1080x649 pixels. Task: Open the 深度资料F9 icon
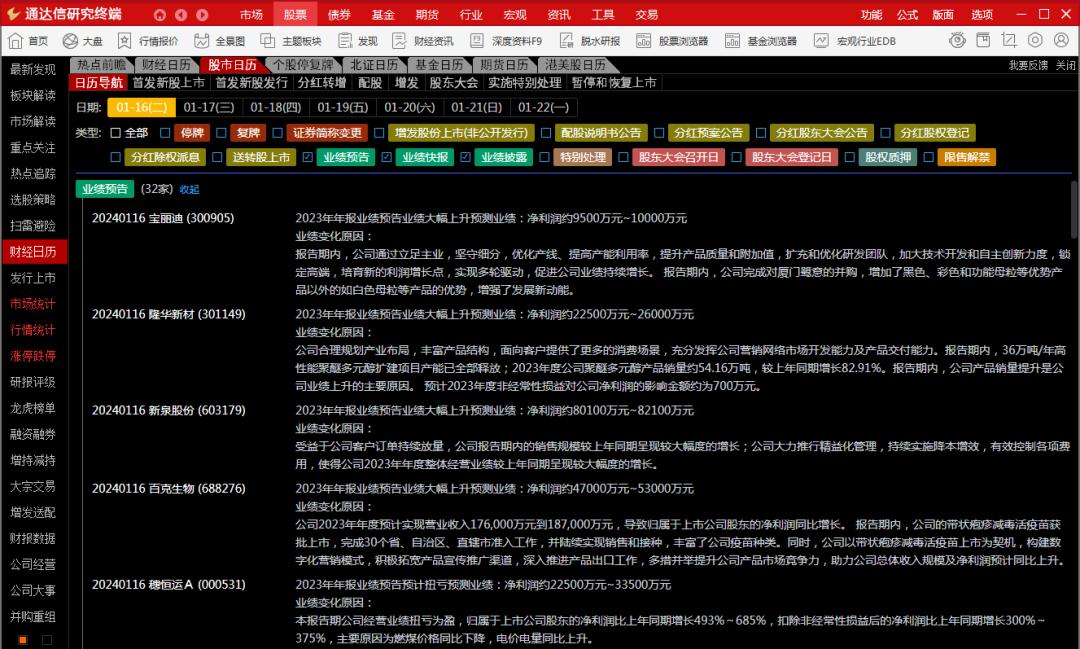coord(476,41)
